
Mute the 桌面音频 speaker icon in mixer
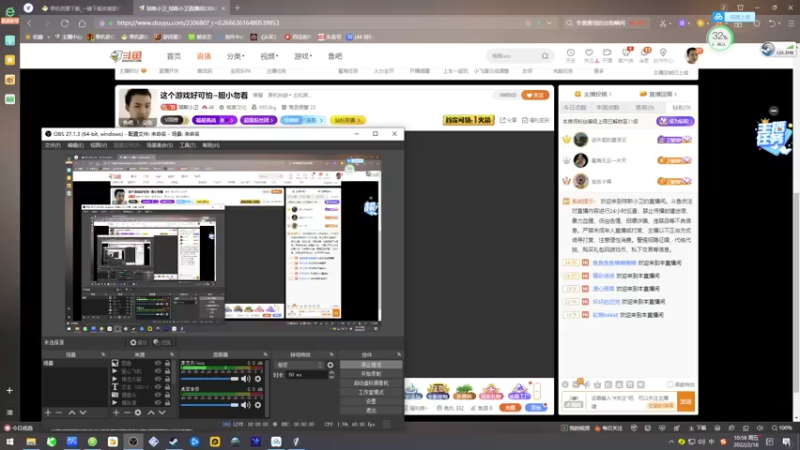coord(245,405)
